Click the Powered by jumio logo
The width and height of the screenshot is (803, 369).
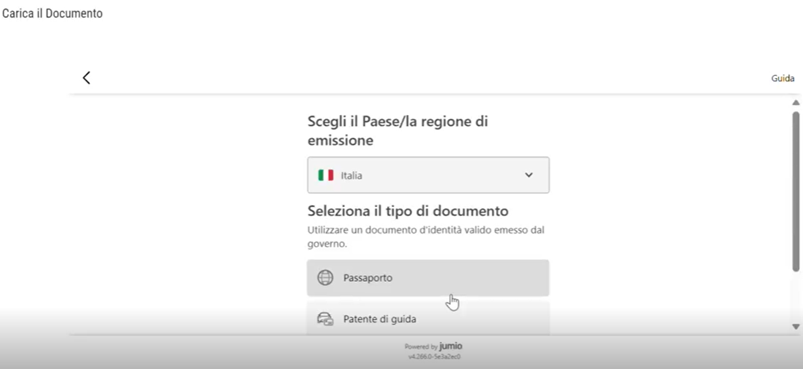click(x=433, y=346)
